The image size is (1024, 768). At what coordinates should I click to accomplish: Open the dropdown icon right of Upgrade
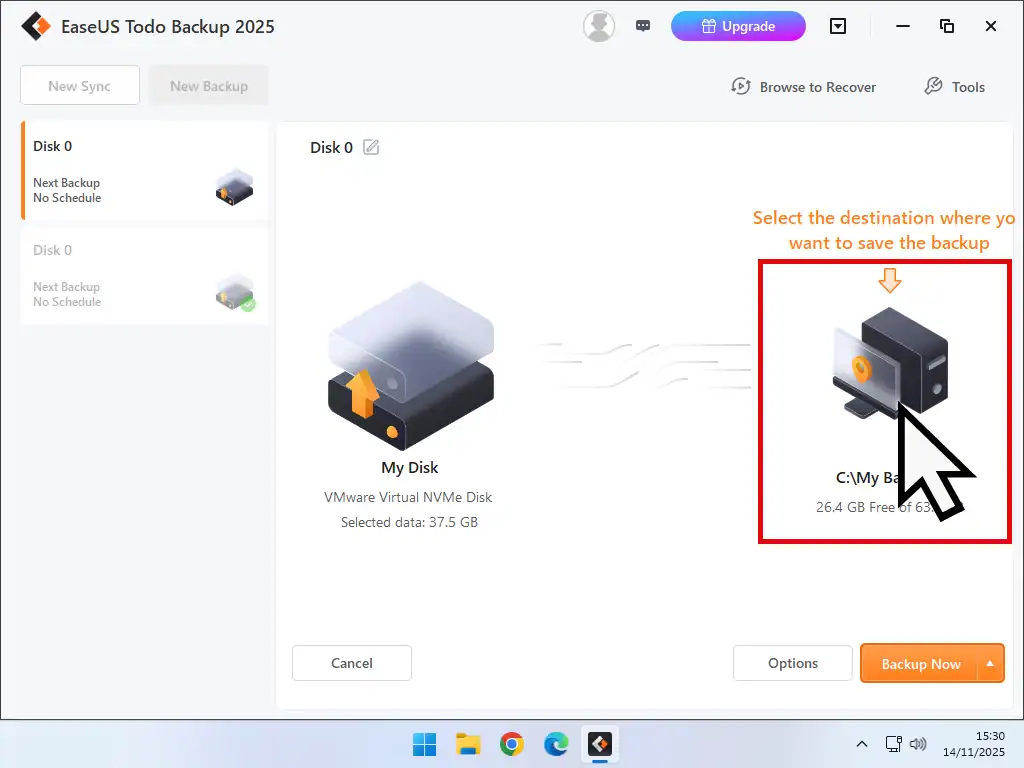pos(838,26)
